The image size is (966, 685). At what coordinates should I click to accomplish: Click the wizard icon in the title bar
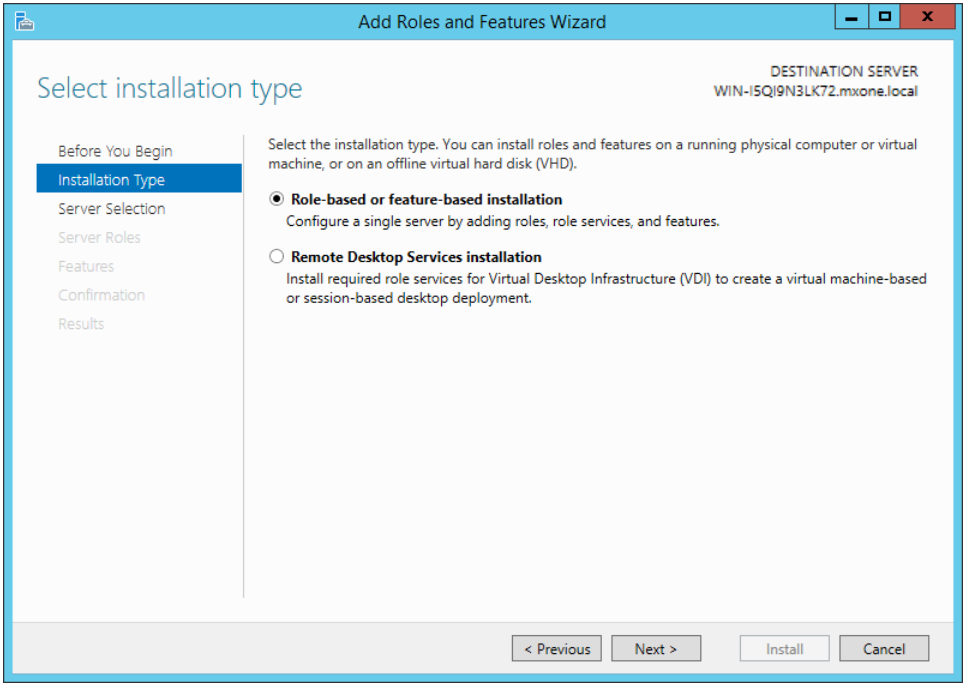25,21
